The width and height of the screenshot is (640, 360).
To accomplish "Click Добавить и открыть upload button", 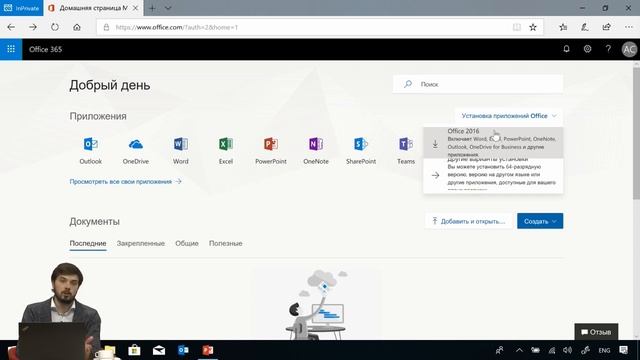I will [469, 221].
